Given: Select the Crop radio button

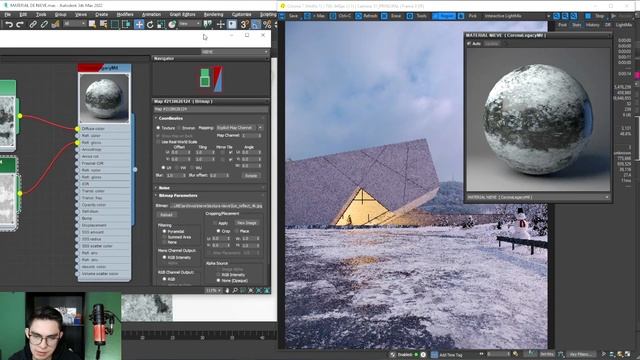Looking at the screenshot, I should tap(218, 231).
